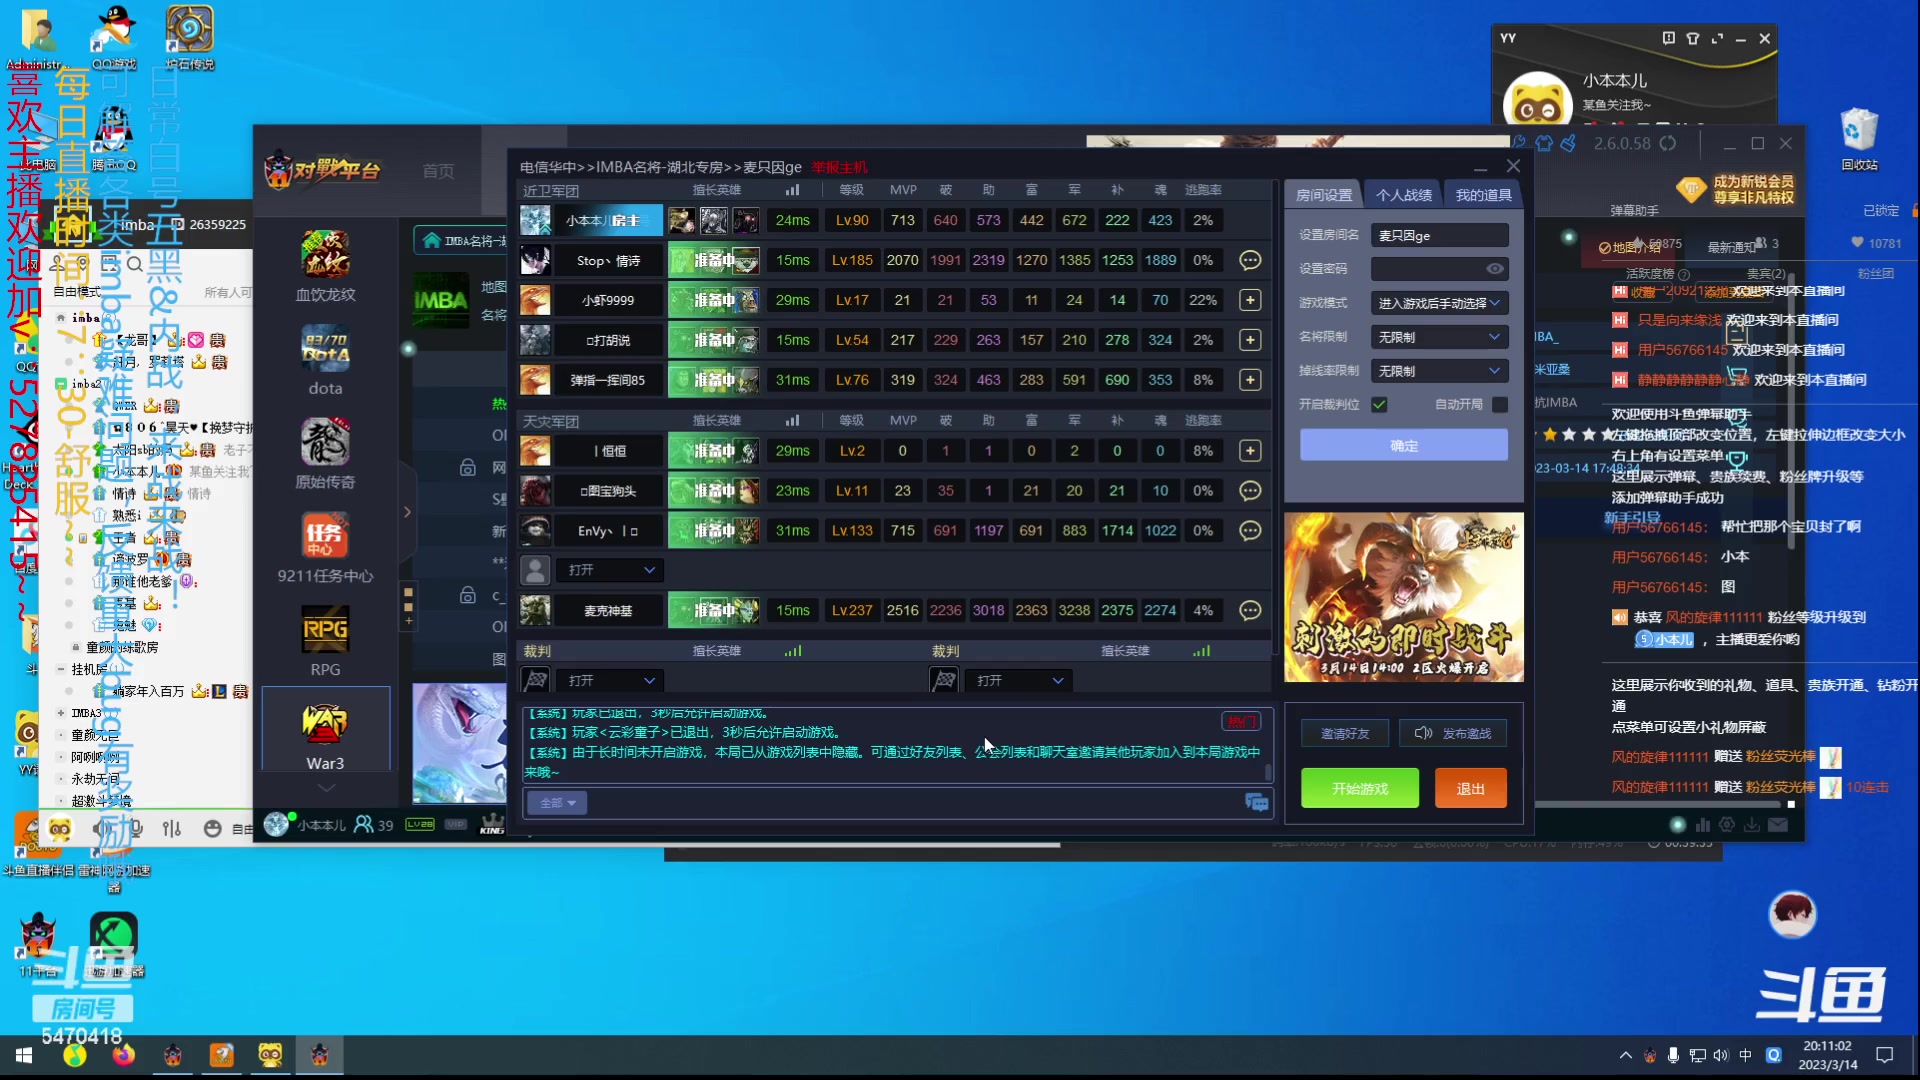1920x1080 pixels.
Task: Switch to the 我的道具 tab
Action: click(1483, 195)
